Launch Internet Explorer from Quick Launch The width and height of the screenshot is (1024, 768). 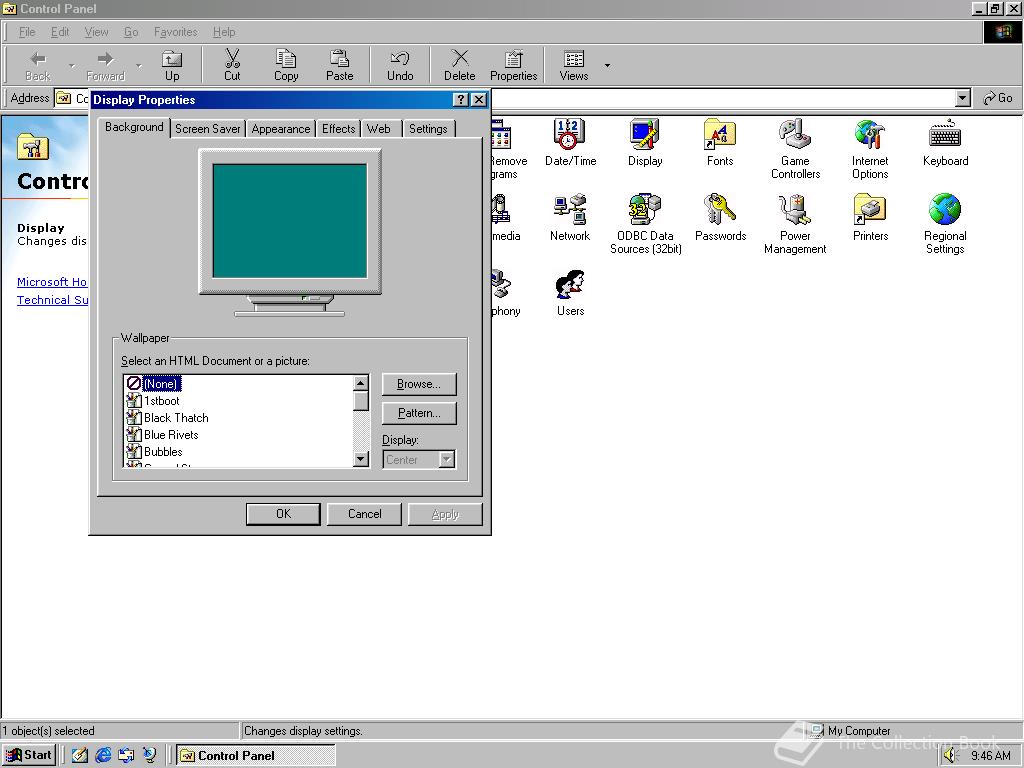pos(103,755)
